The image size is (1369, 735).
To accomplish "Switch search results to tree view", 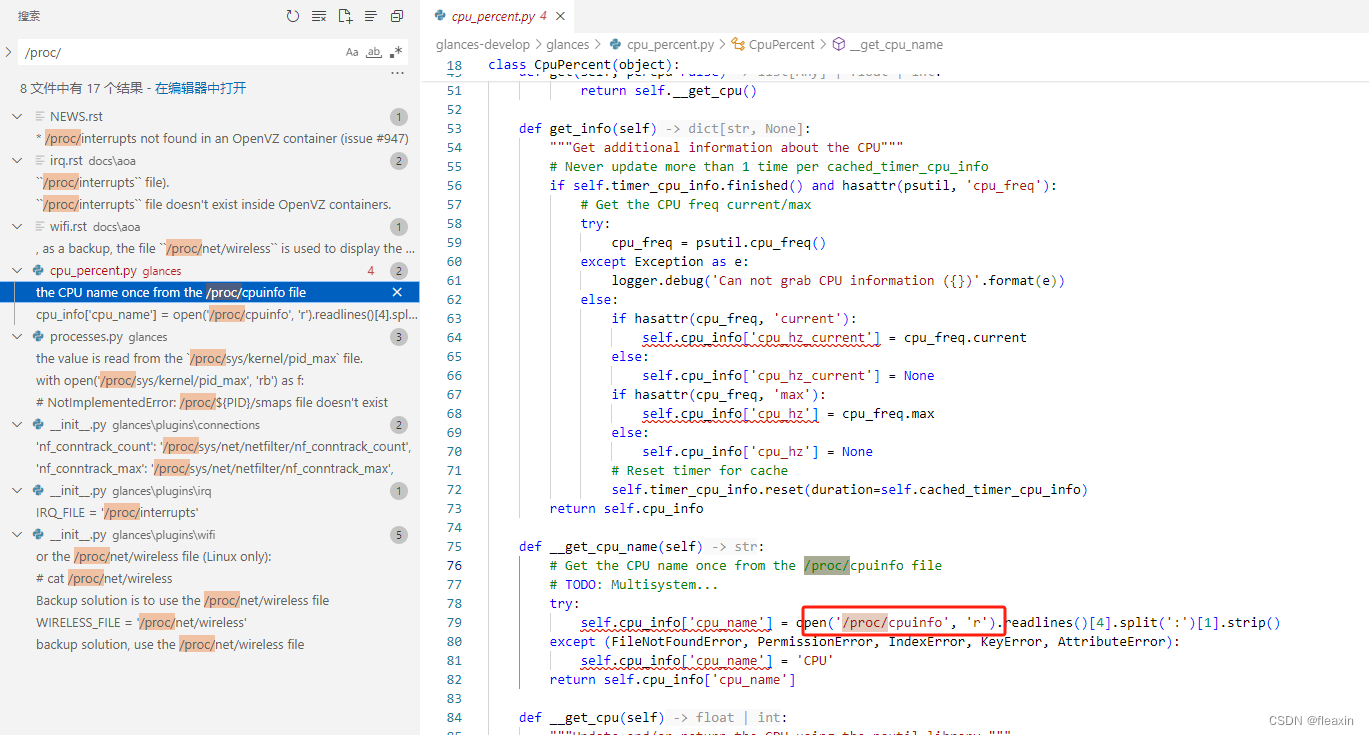I will [x=370, y=15].
